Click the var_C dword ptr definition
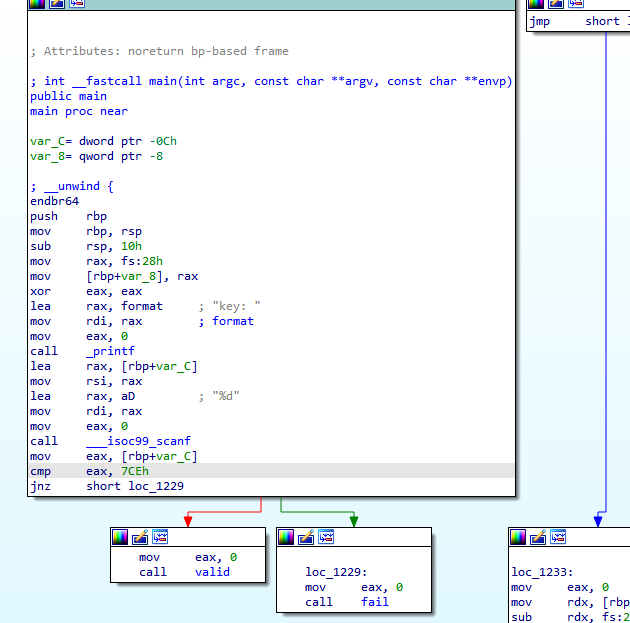This screenshot has height=623, width=630. (103, 141)
